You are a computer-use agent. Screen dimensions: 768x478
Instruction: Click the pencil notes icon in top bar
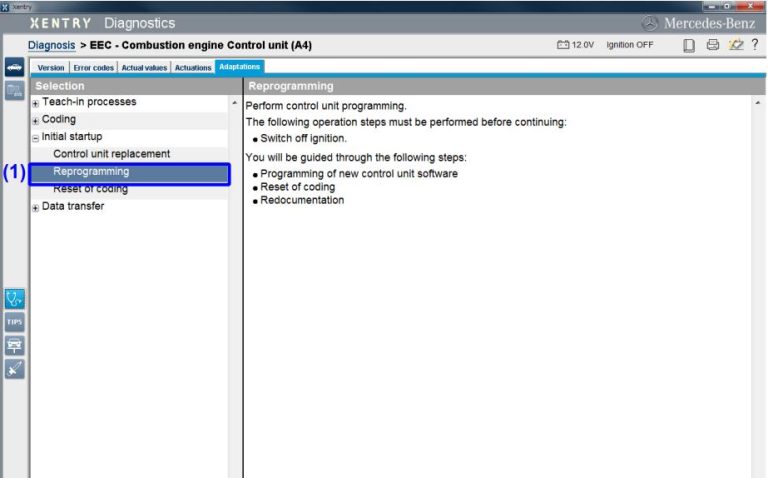pyautogui.click(x=735, y=45)
